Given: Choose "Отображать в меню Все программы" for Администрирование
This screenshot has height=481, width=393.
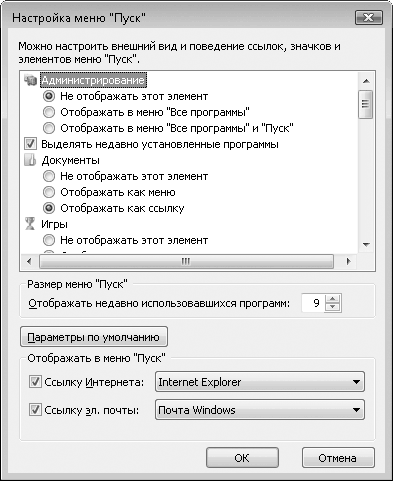Looking at the screenshot, I should point(49,112).
